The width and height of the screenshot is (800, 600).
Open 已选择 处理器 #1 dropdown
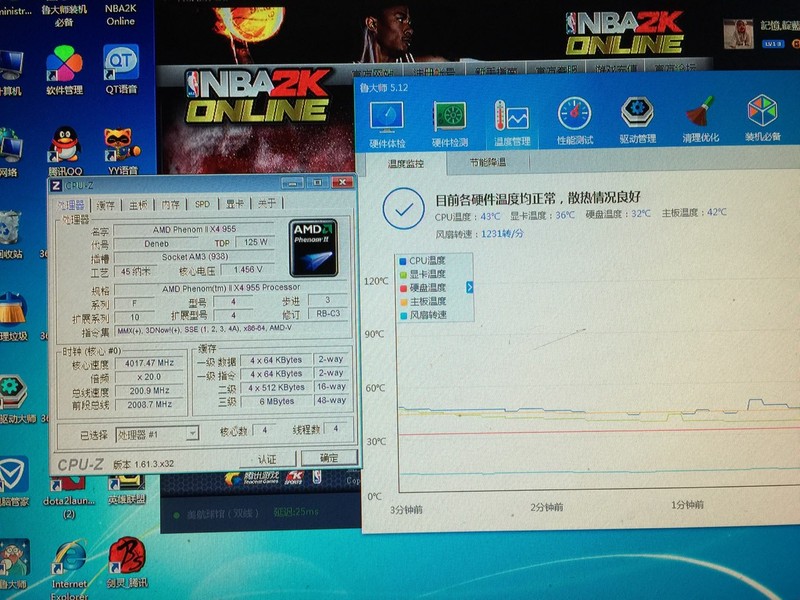coord(157,434)
